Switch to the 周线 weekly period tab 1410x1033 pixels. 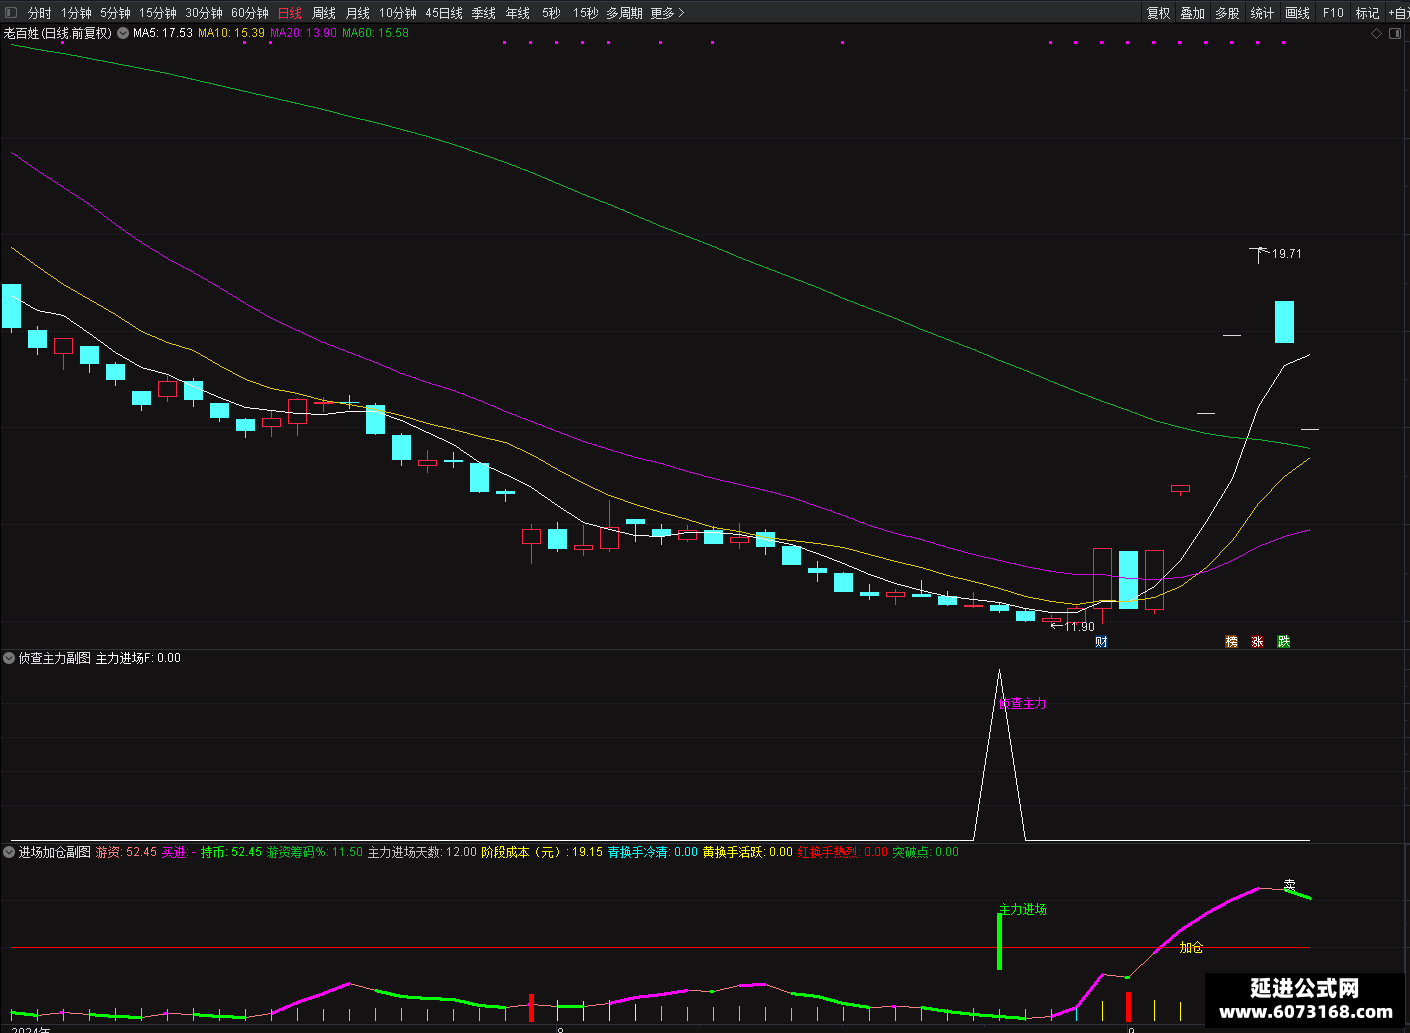click(324, 13)
